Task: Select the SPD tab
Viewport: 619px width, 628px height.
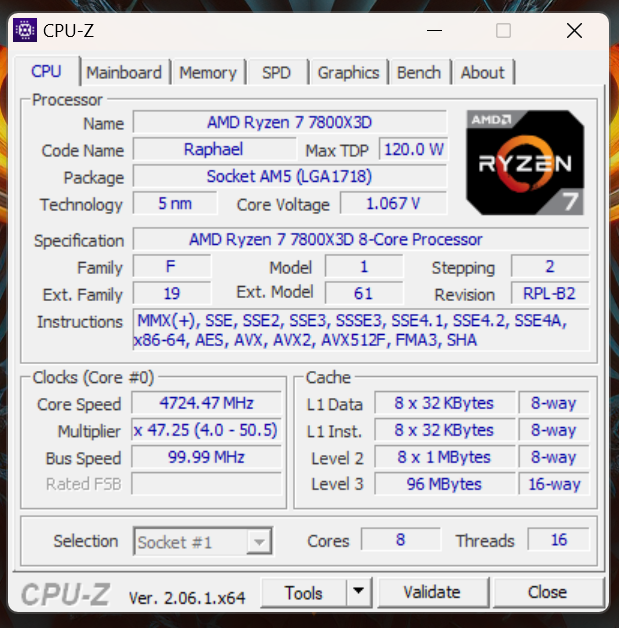Action: point(276,73)
